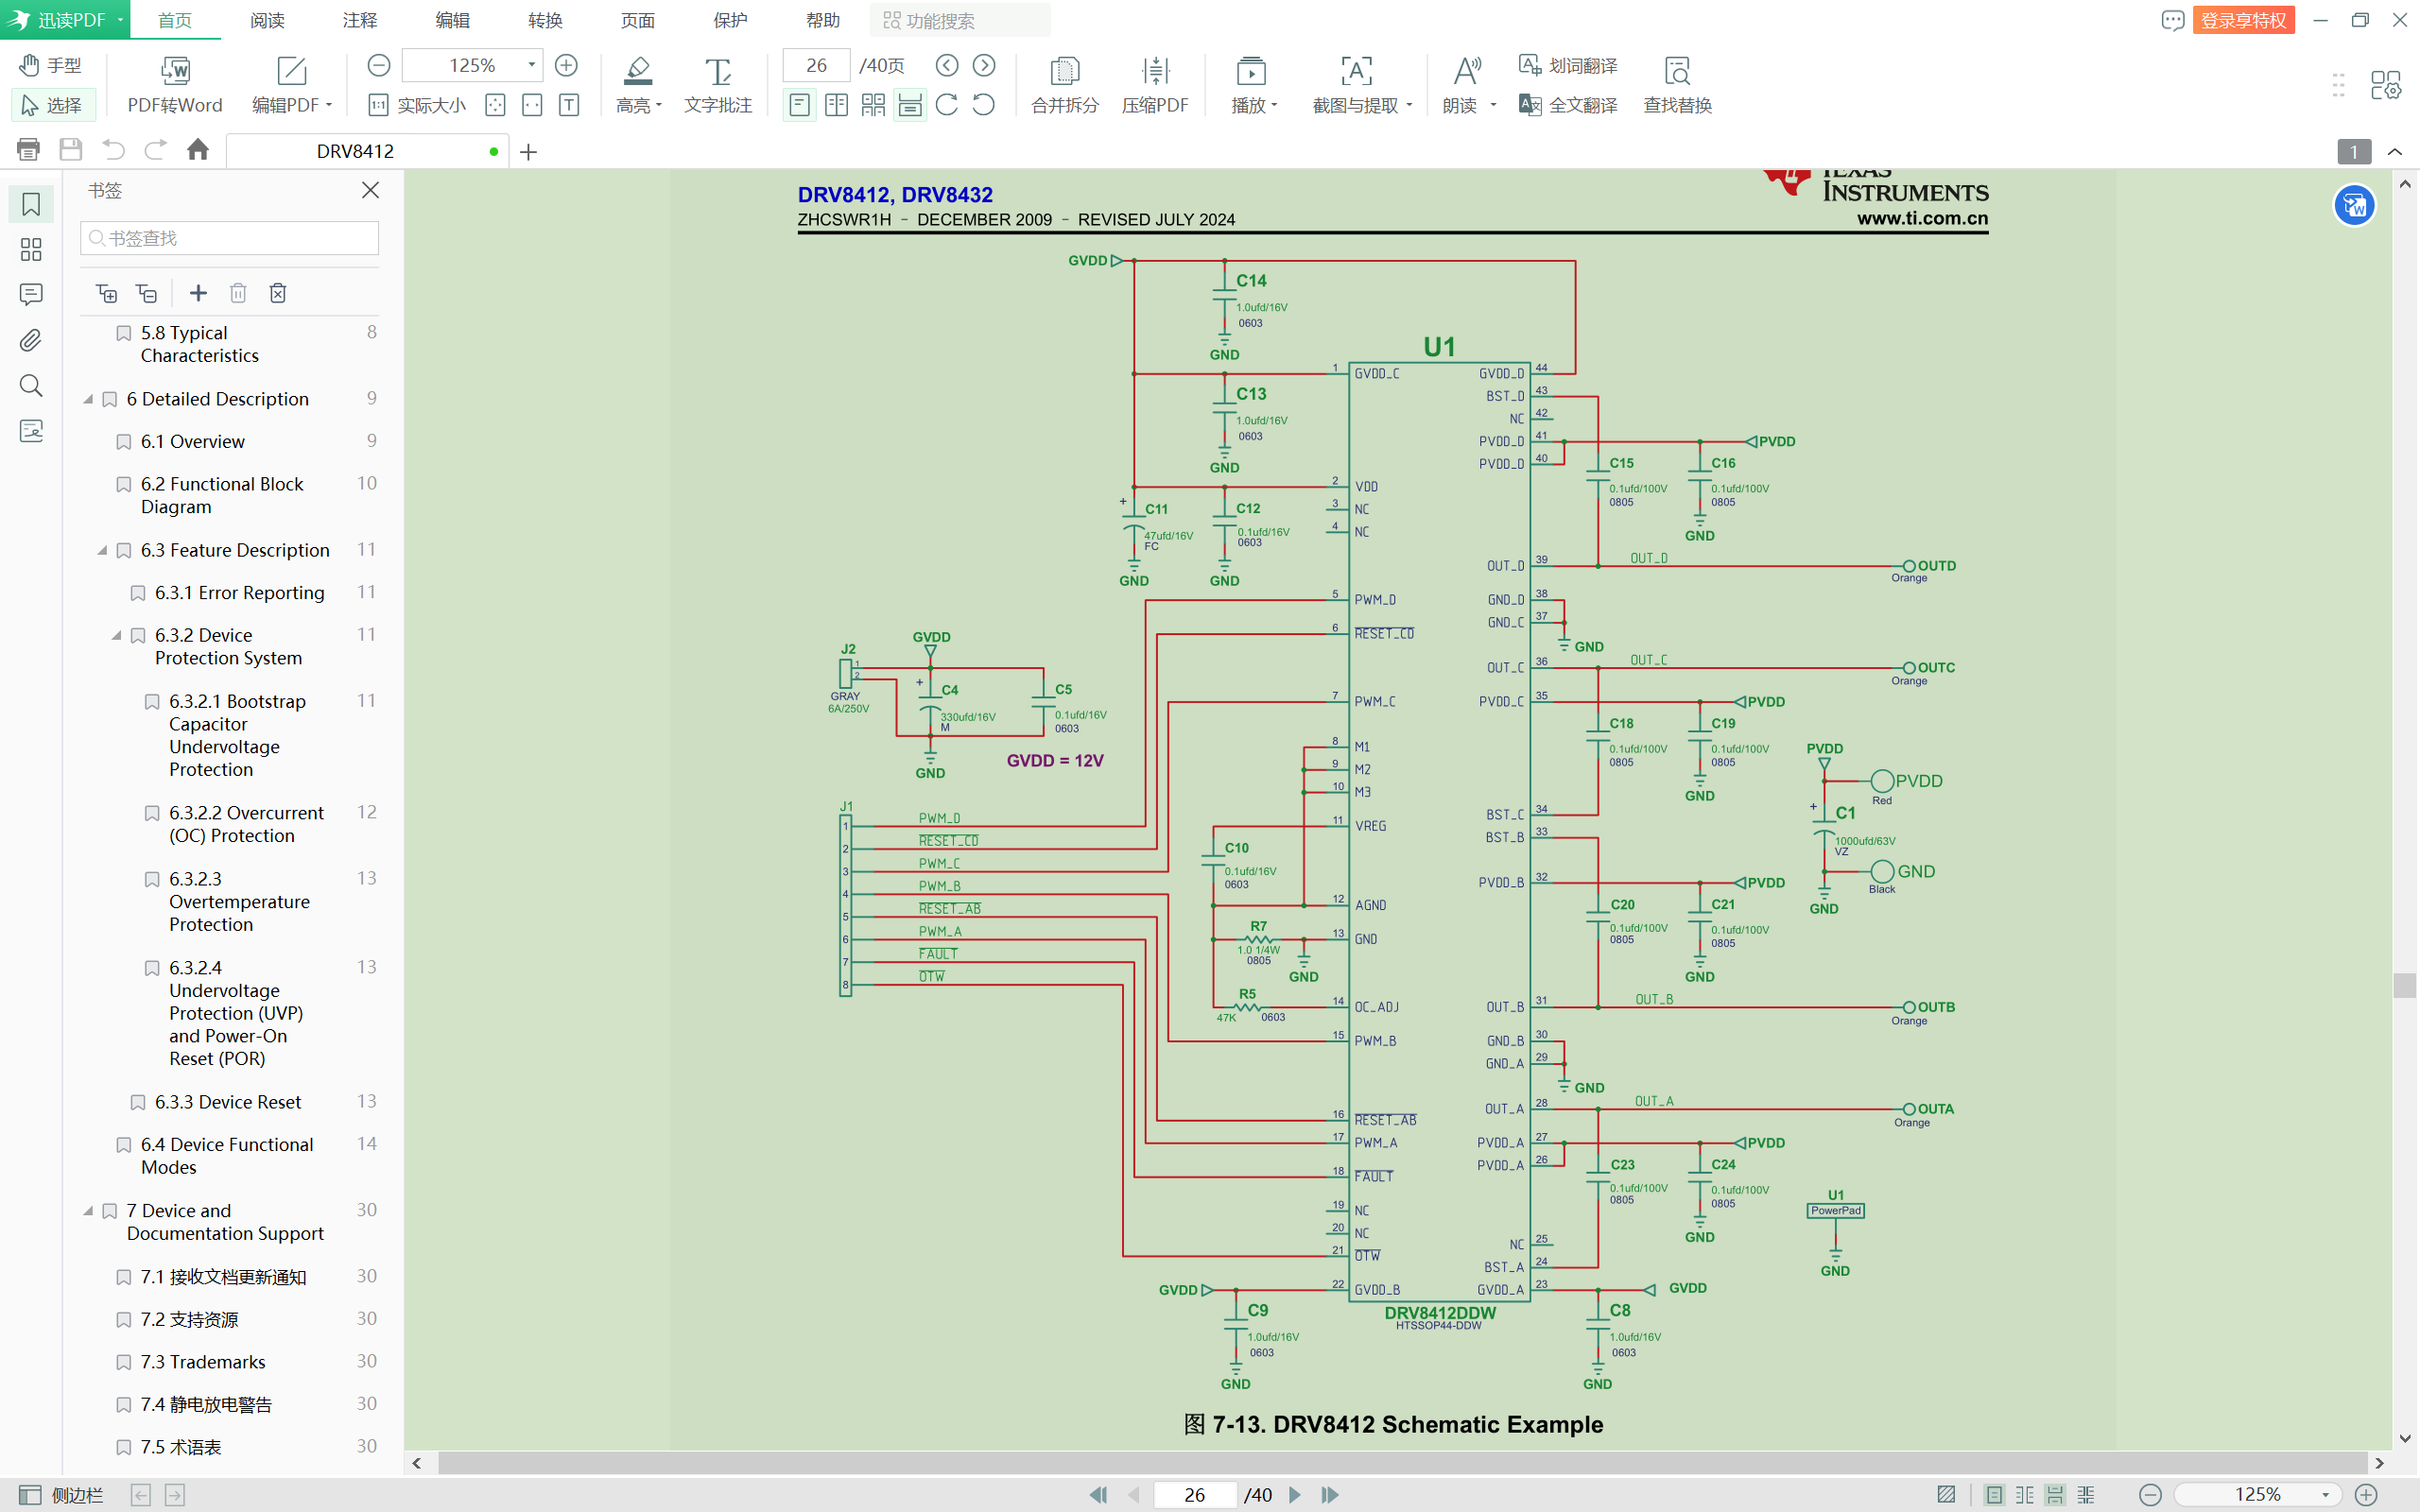Collapse the 6.3.2 Device Protection System bookmark

tap(116, 635)
